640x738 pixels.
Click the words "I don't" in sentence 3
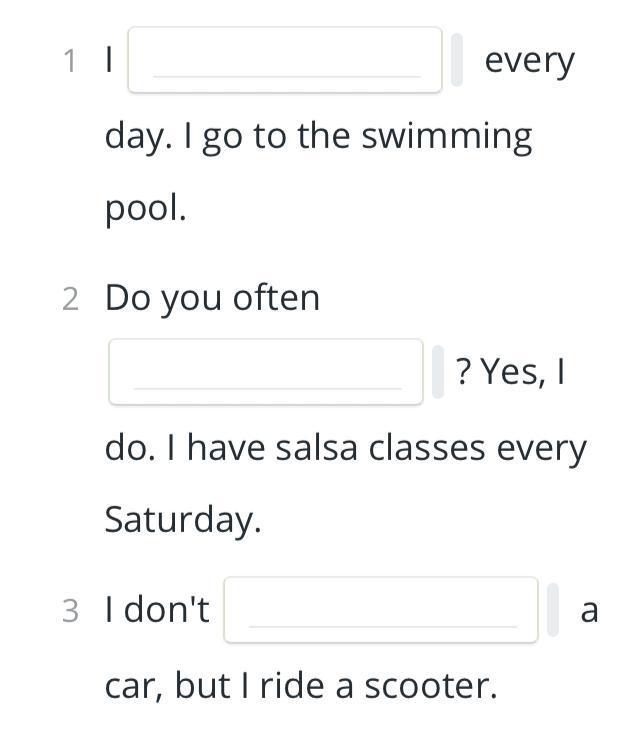pos(158,609)
